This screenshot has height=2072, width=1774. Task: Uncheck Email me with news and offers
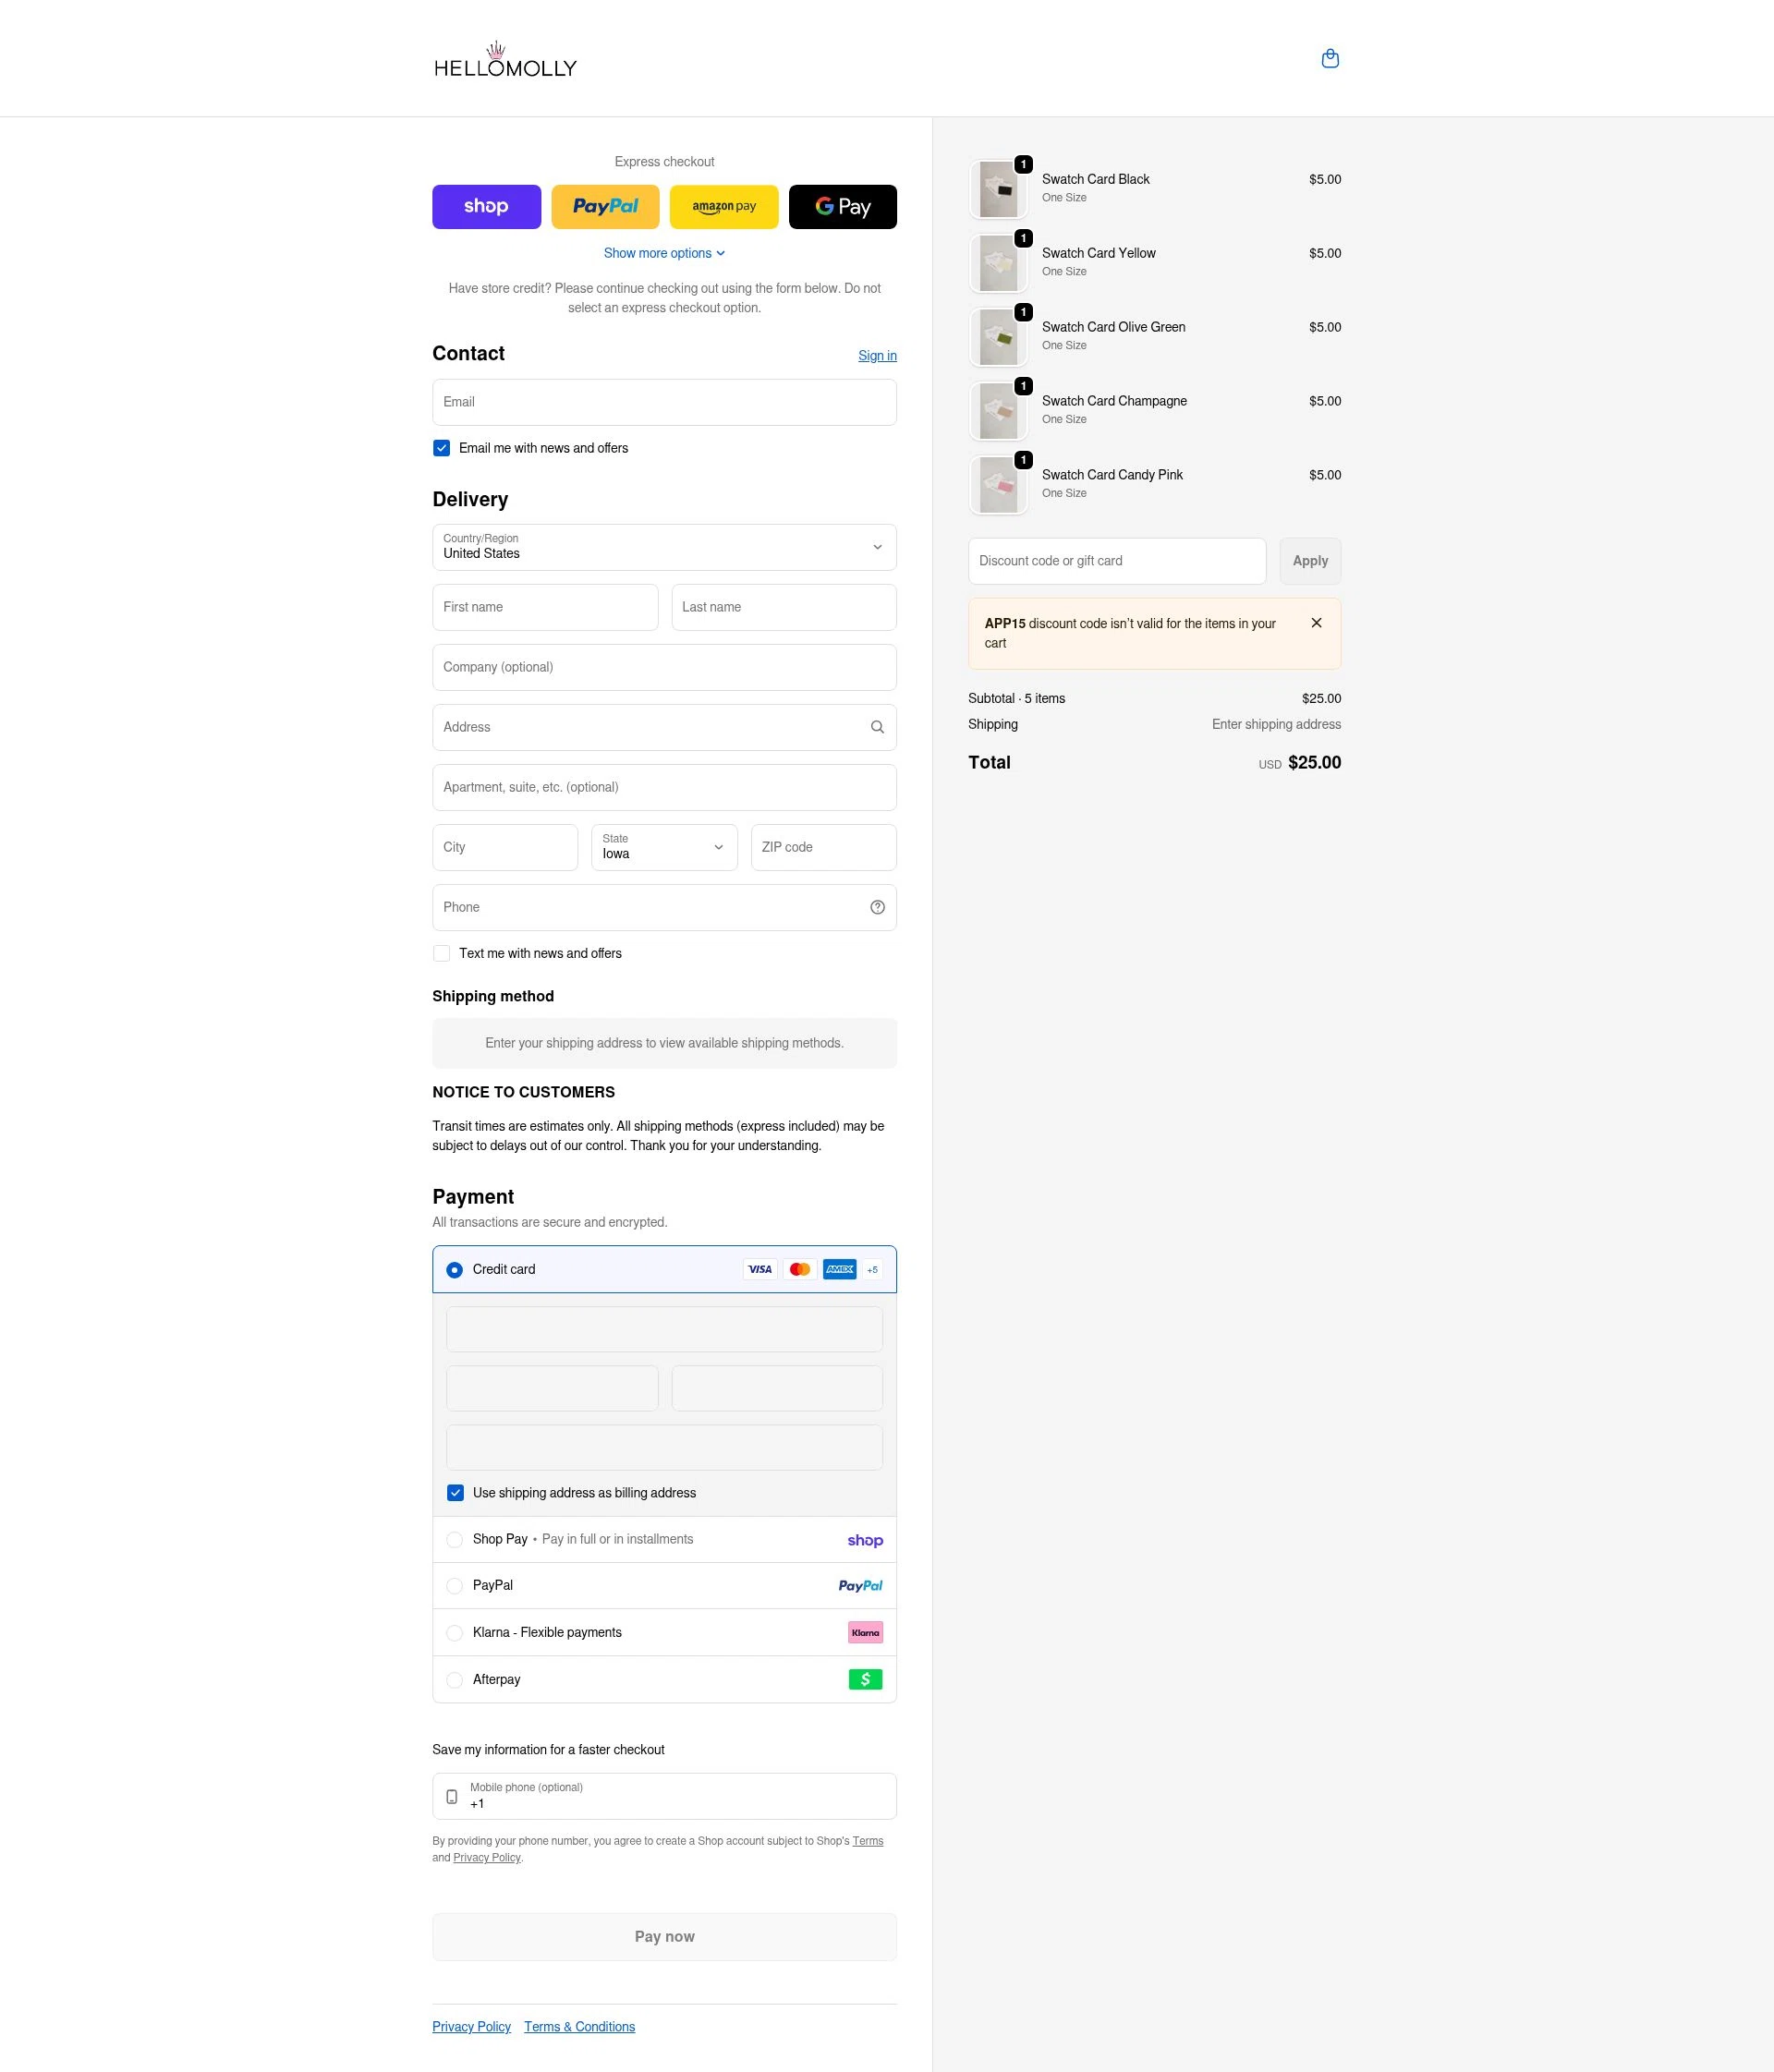click(x=441, y=448)
